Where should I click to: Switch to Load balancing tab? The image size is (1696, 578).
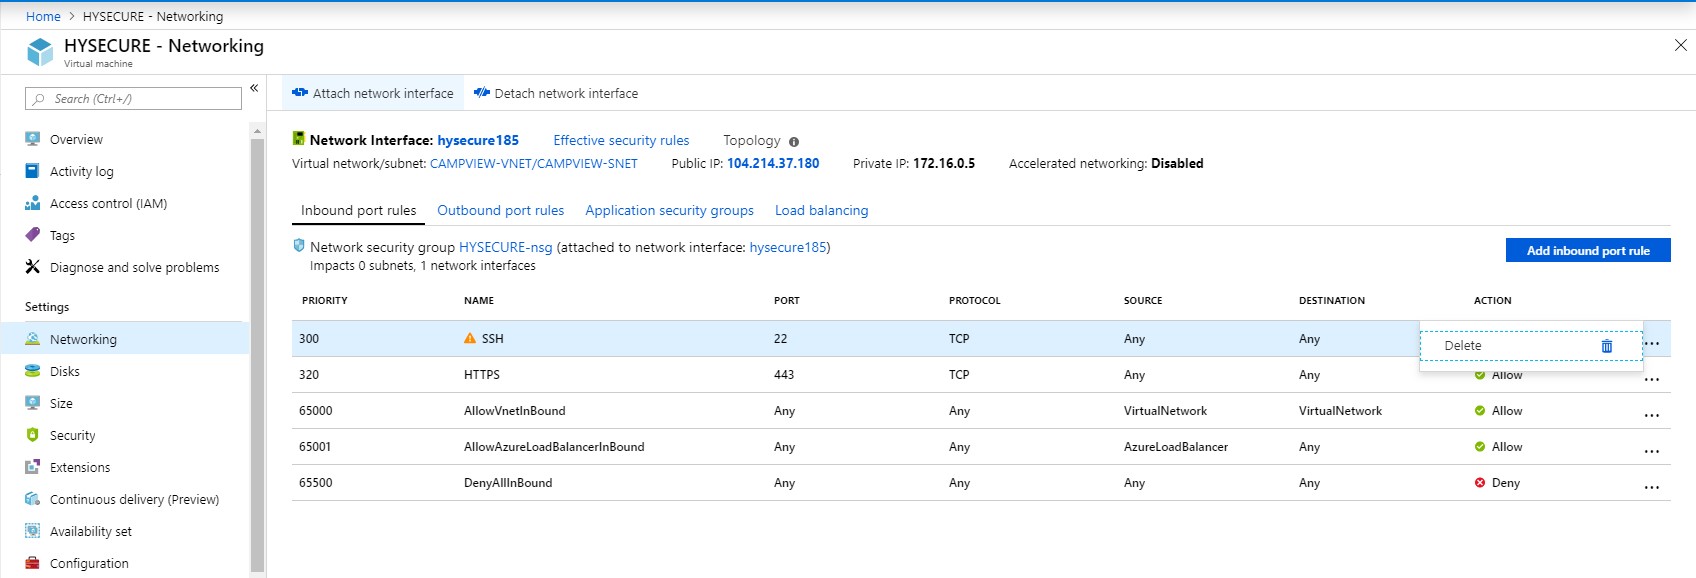(821, 210)
